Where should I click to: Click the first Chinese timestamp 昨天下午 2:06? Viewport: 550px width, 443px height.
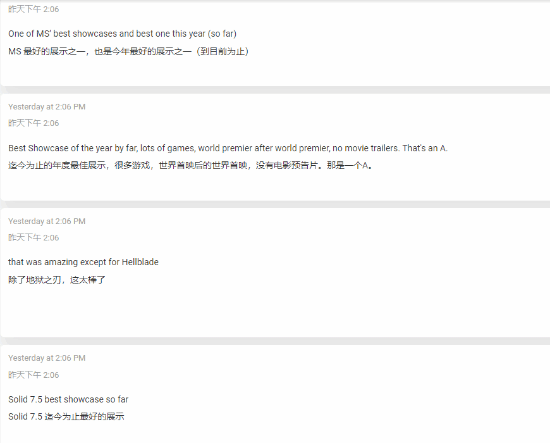[34, 9]
